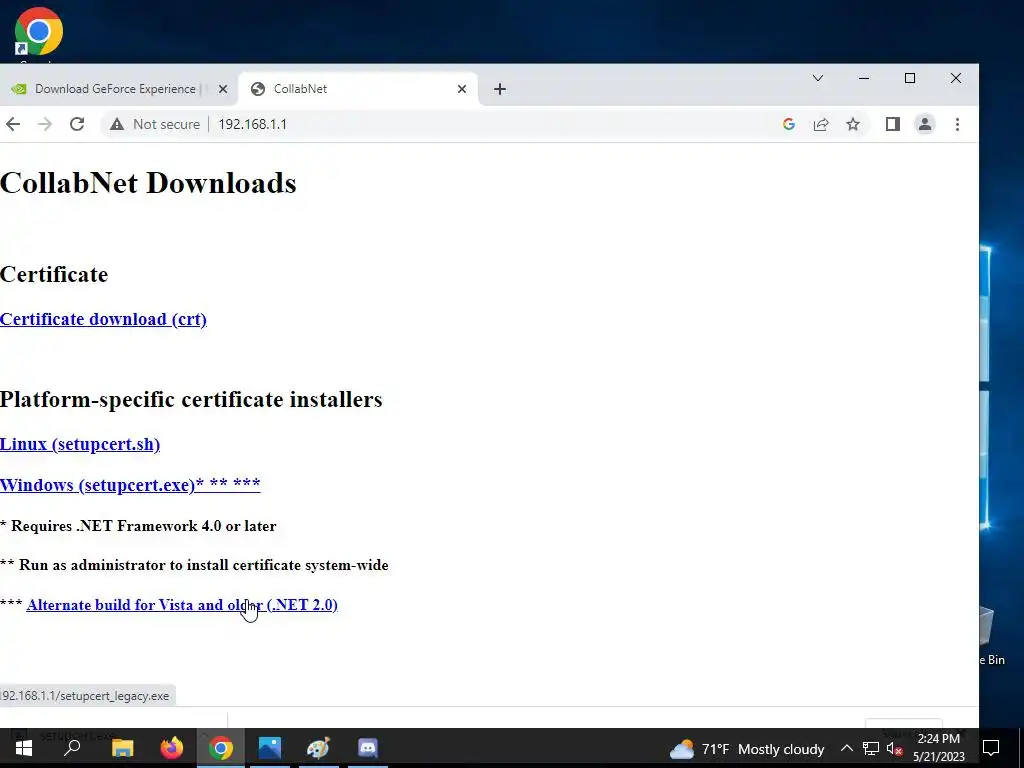This screenshot has height=768, width=1024.
Task: Open the Chrome three-dot menu
Action: pyautogui.click(x=957, y=124)
